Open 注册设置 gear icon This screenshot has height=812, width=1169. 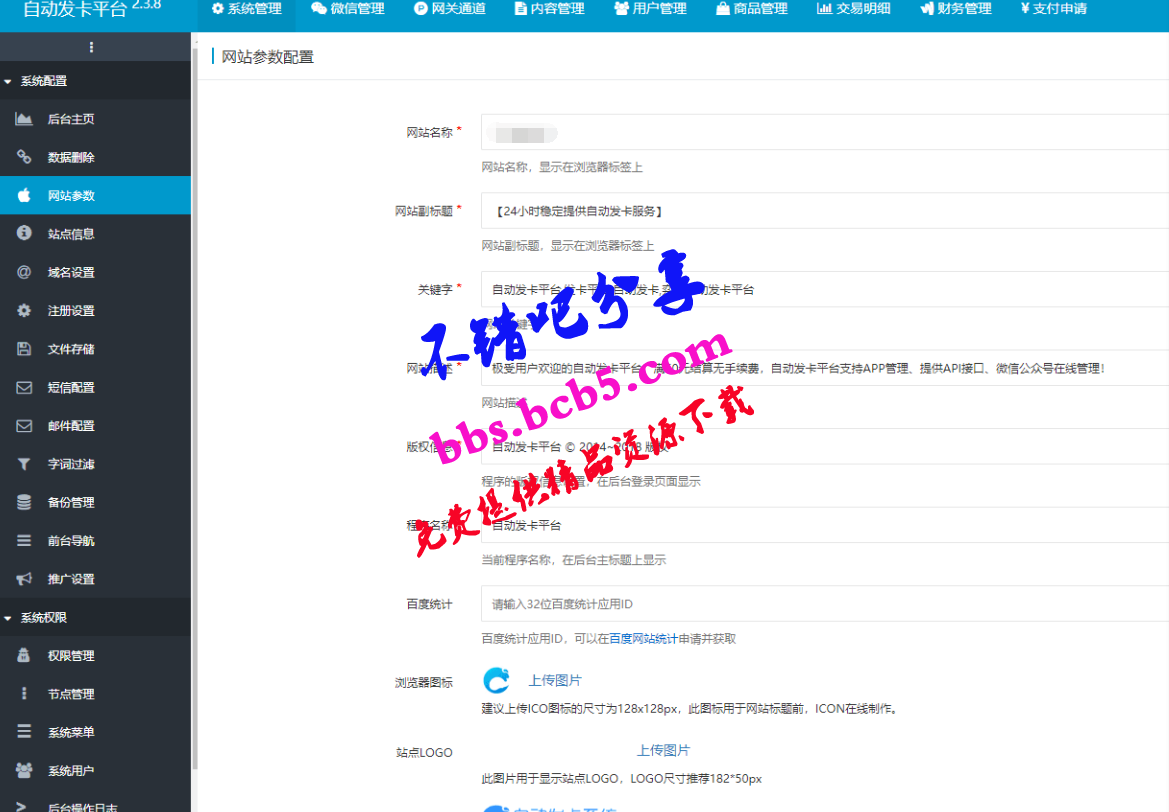[x=24, y=310]
